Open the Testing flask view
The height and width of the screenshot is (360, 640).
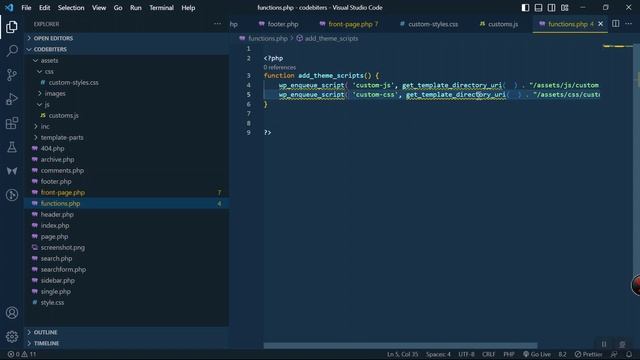(x=12, y=147)
